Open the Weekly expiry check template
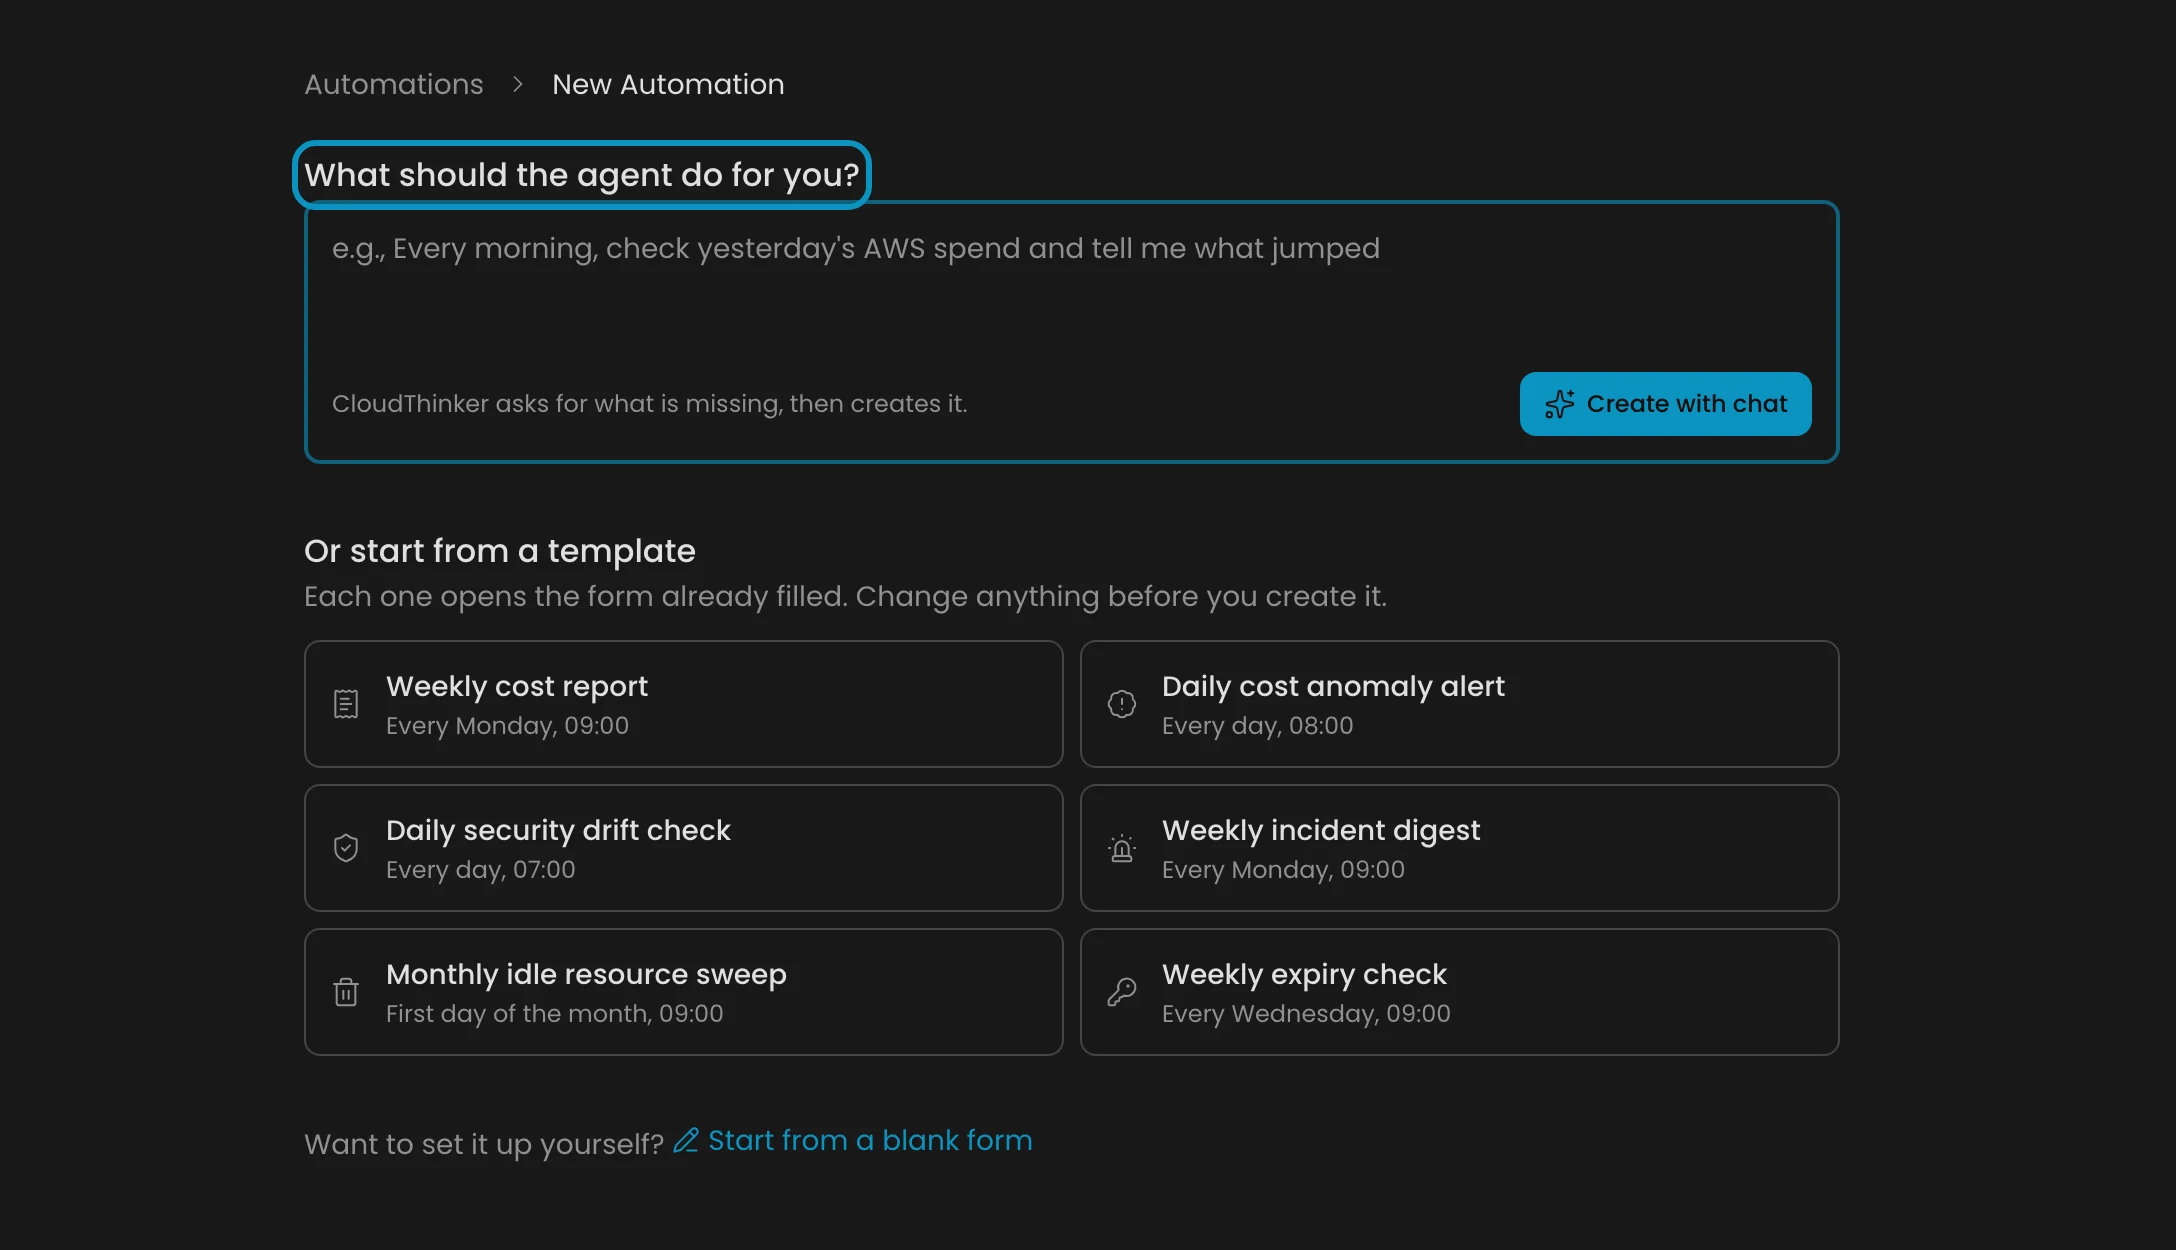The height and width of the screenshot is (1250, 2176). 1460,992
